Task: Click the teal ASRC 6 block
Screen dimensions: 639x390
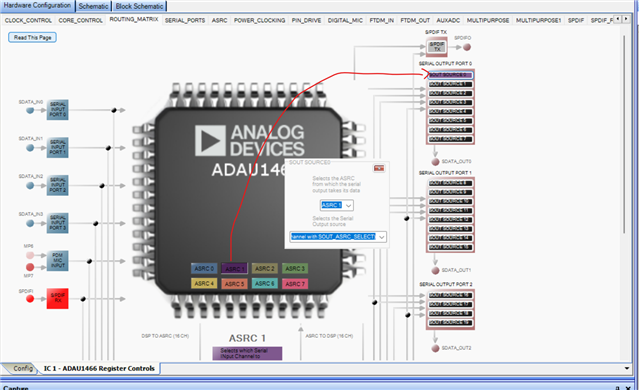Action: click(264, 284)
